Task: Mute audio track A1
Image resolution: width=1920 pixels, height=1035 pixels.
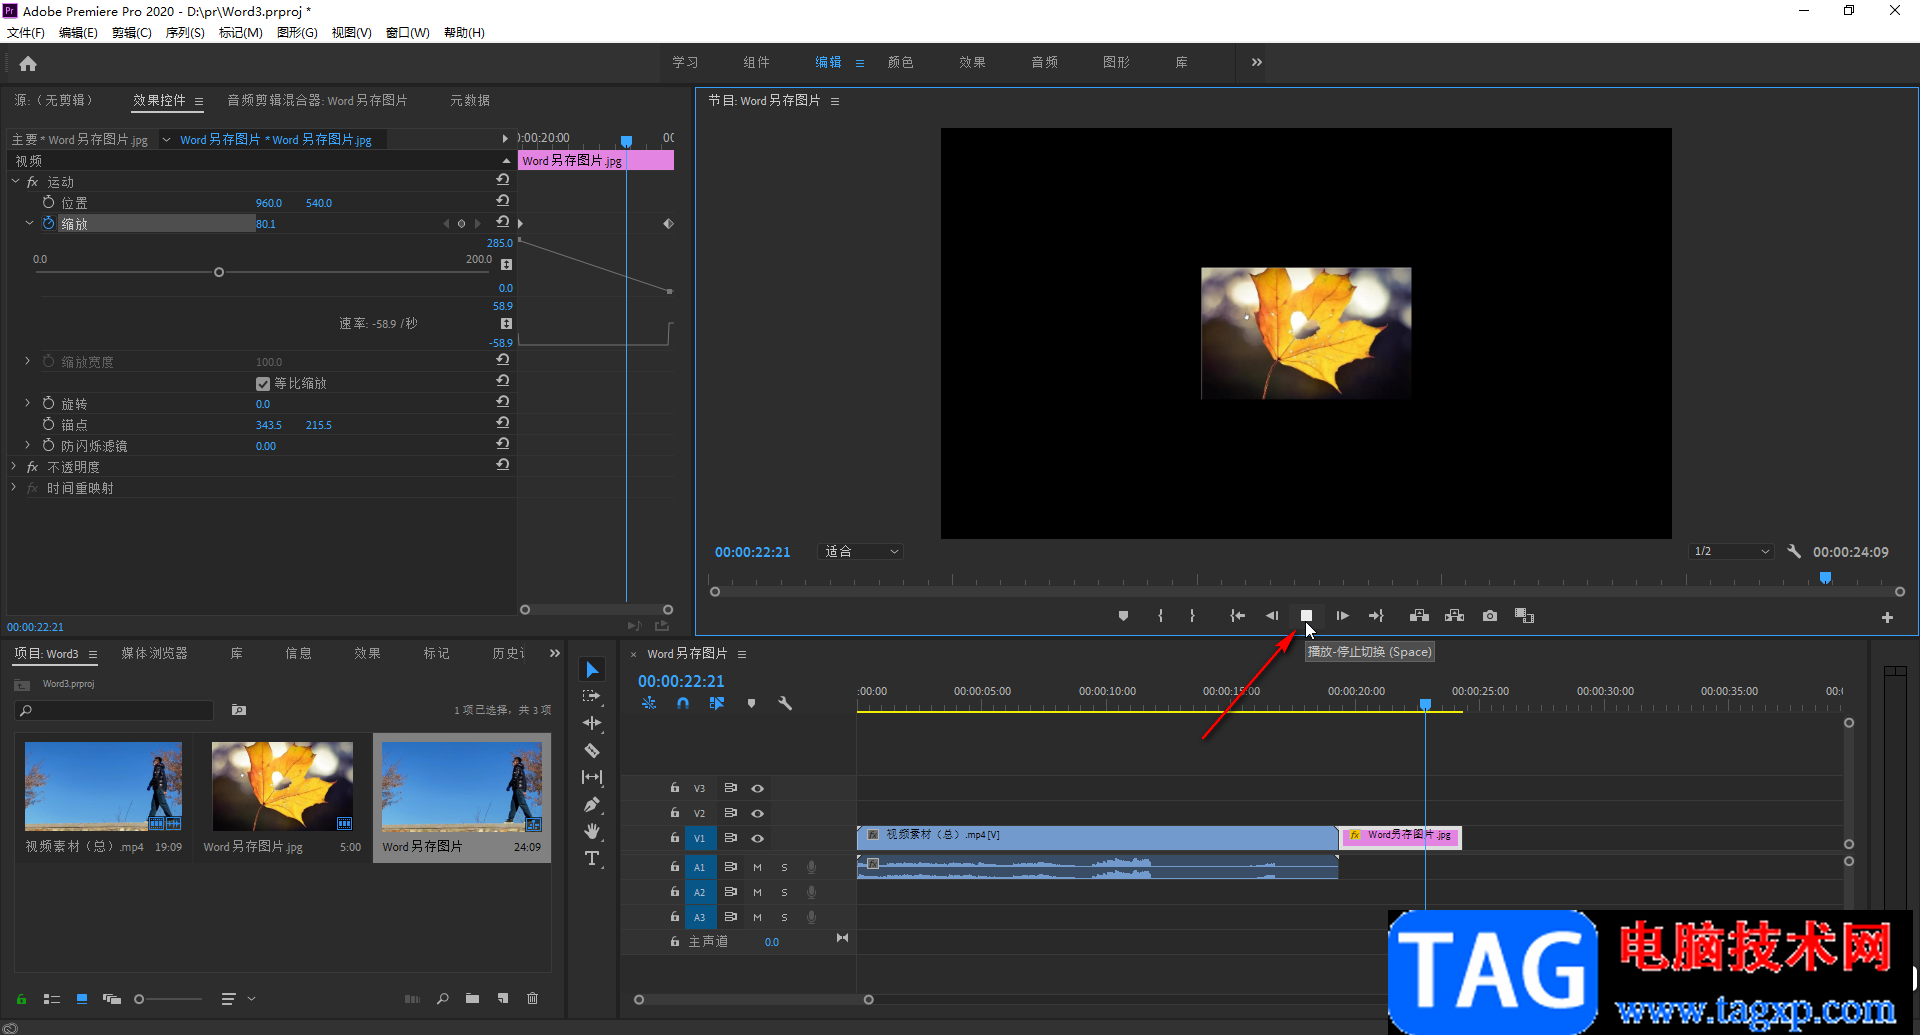Action: 757,867
